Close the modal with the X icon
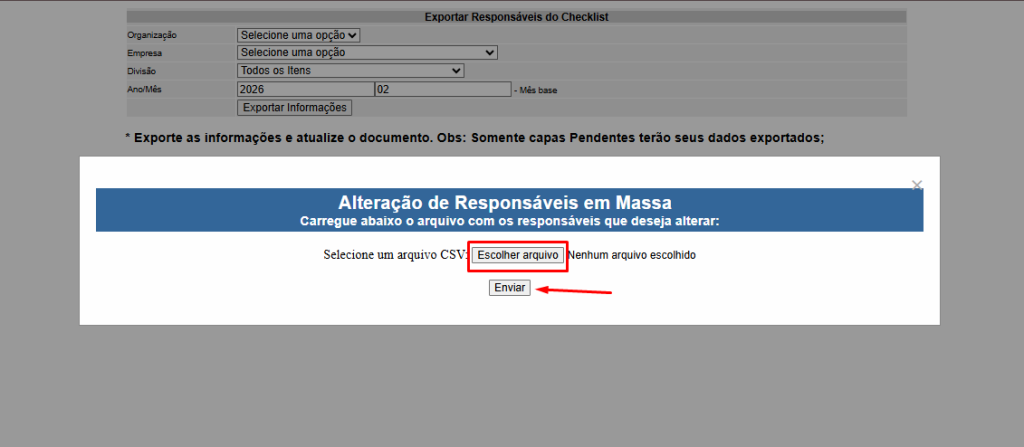 [x=917, y=185]
